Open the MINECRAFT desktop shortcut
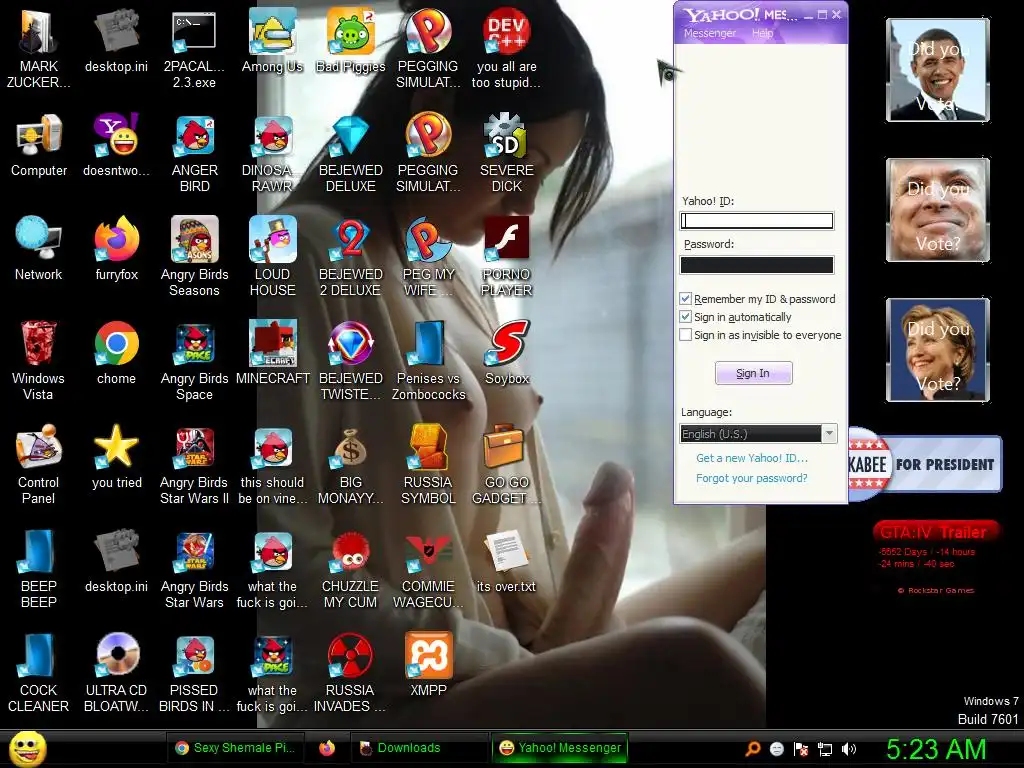1024x768 pixels. click(272, 352)
